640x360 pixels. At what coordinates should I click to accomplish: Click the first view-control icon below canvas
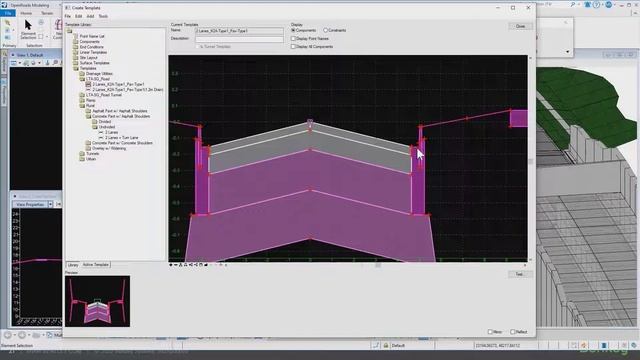171,265
